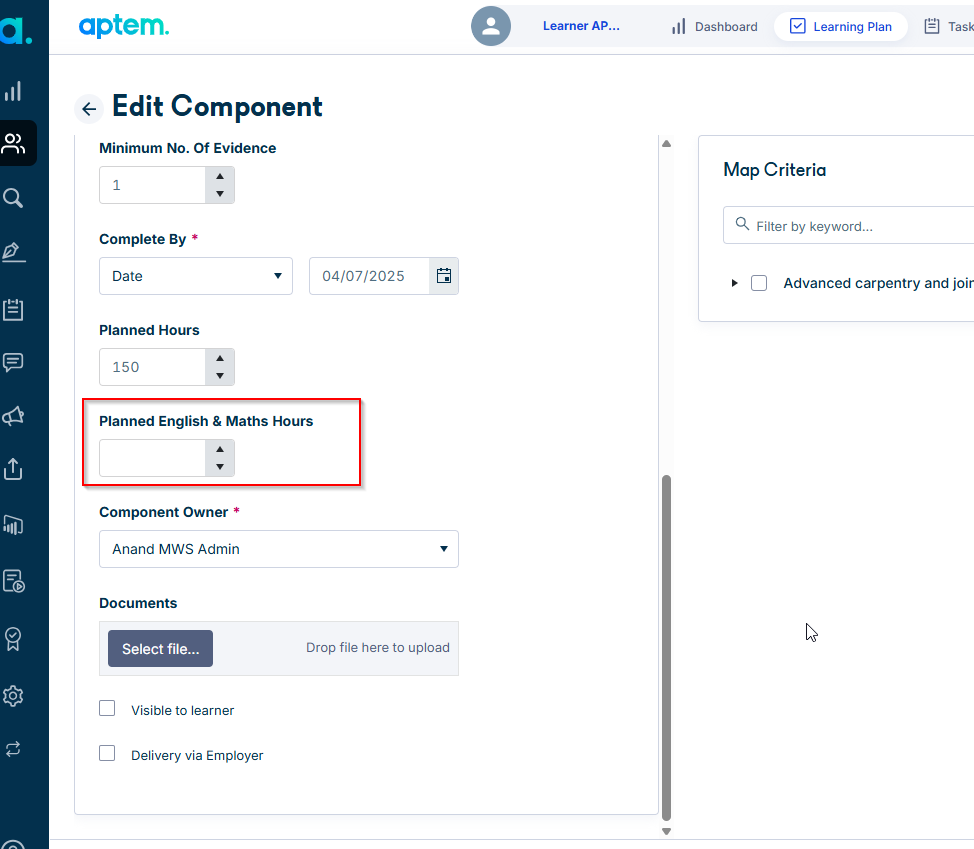Open the users icon in sidebar

(x=14, y=143)
